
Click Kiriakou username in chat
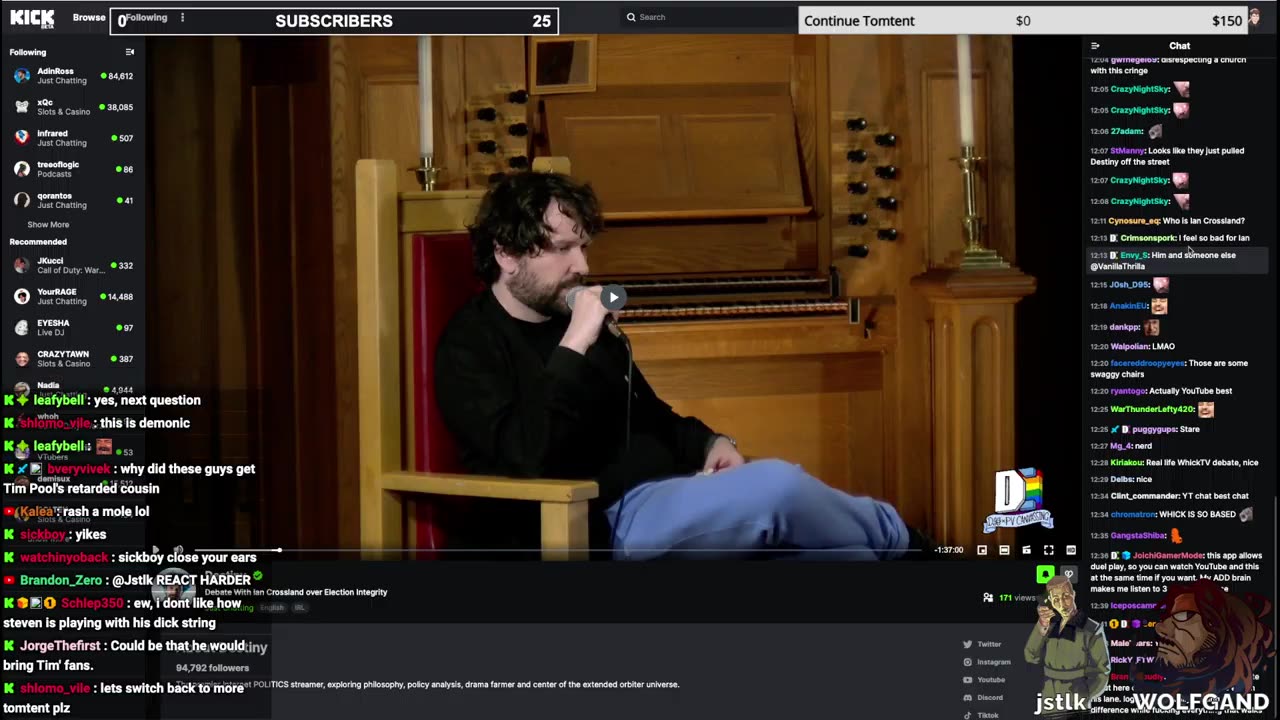pyautogui.click(x=1128, y=463)
